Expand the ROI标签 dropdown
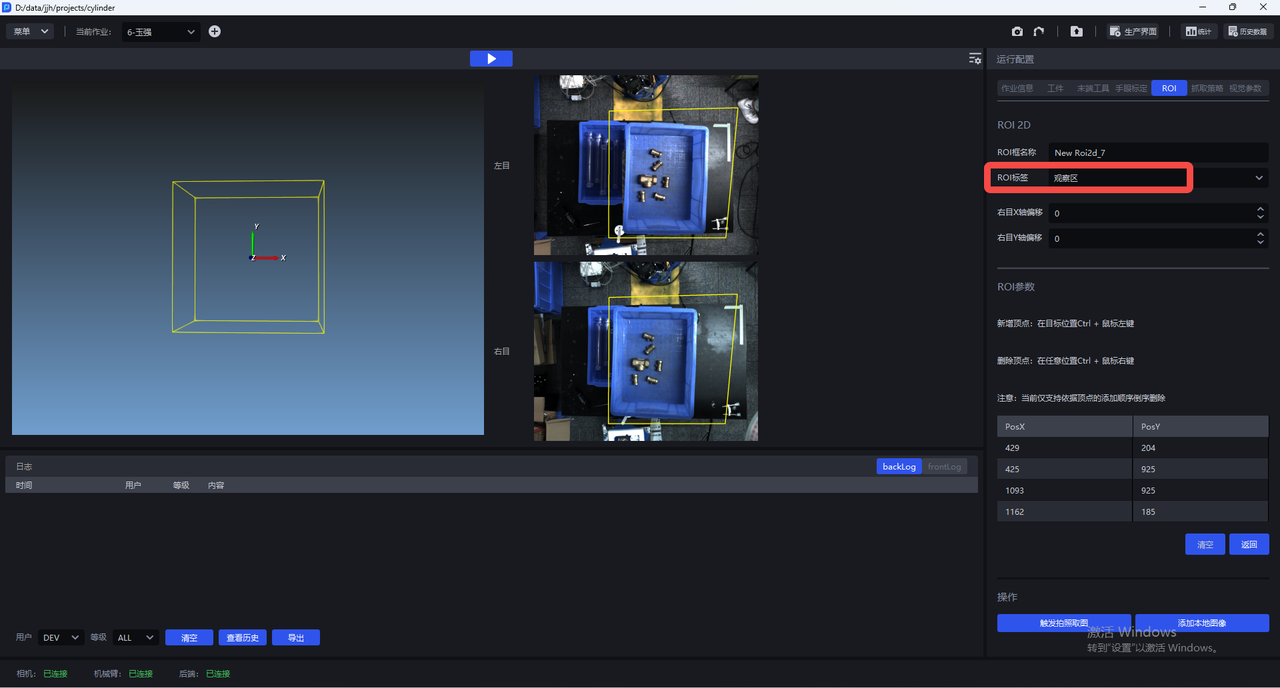The image size is (1280, 688). tap(1258, 178)
